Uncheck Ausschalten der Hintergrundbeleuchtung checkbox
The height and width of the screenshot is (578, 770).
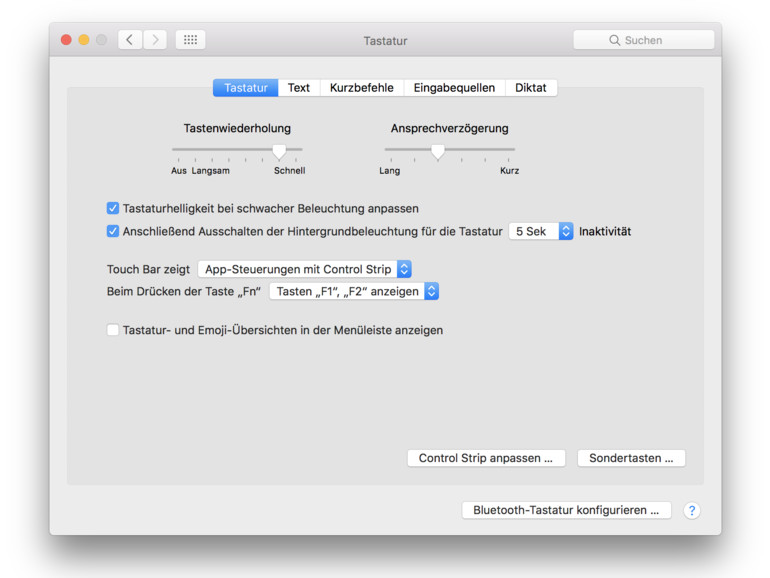coord(113,231)
